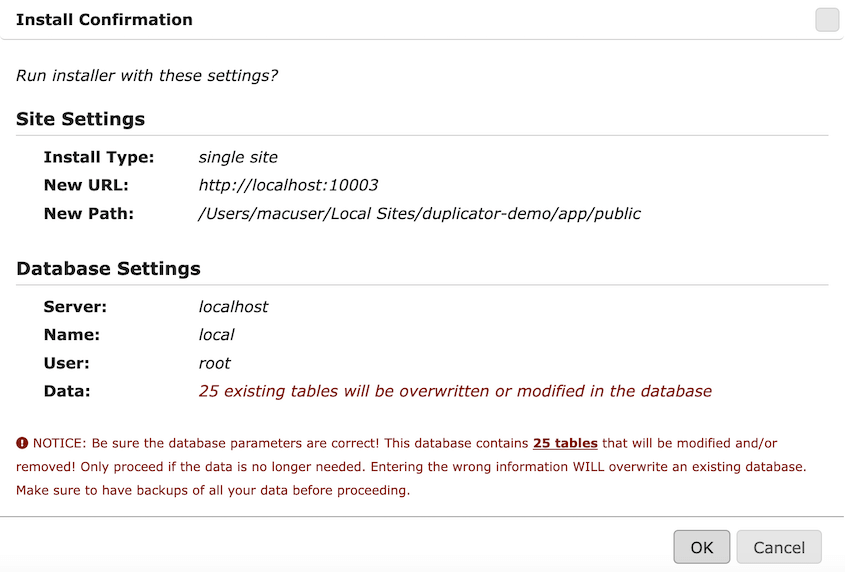Click the User value 'root'
The width and height of the screenshot is (845, 572).
(214, 363)
